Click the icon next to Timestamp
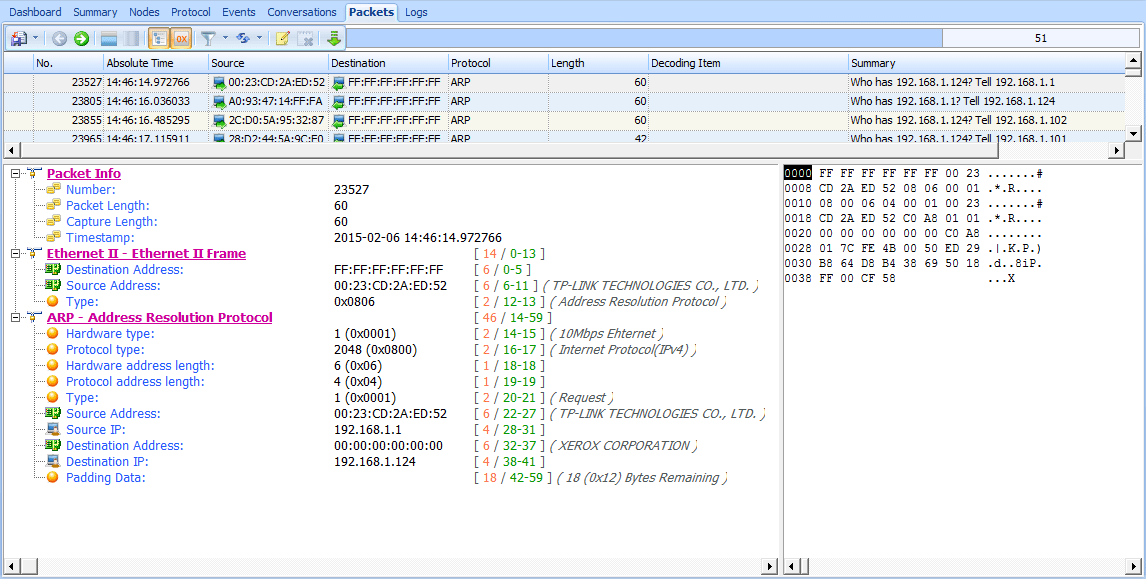This screenshot has width=1146, height=579. (53, 238)
